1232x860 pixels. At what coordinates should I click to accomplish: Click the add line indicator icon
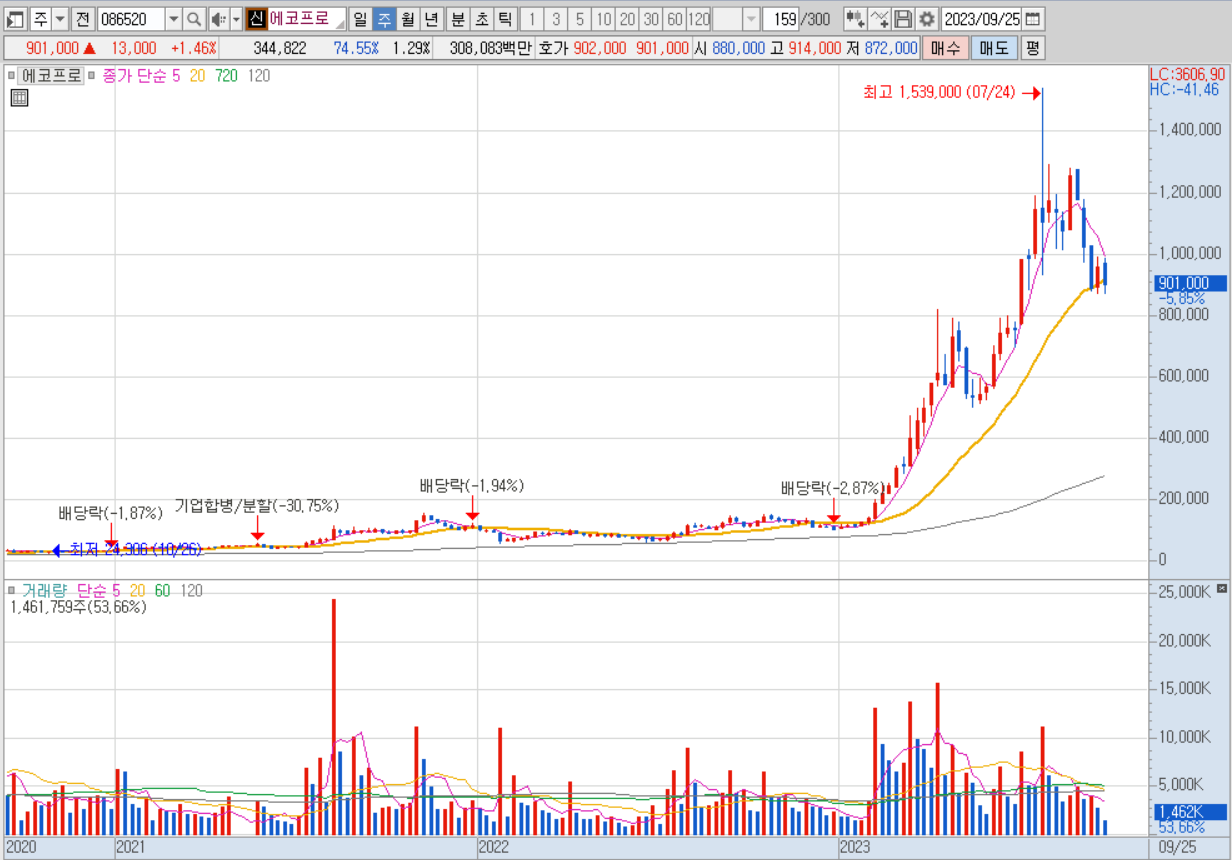(879, 19)
